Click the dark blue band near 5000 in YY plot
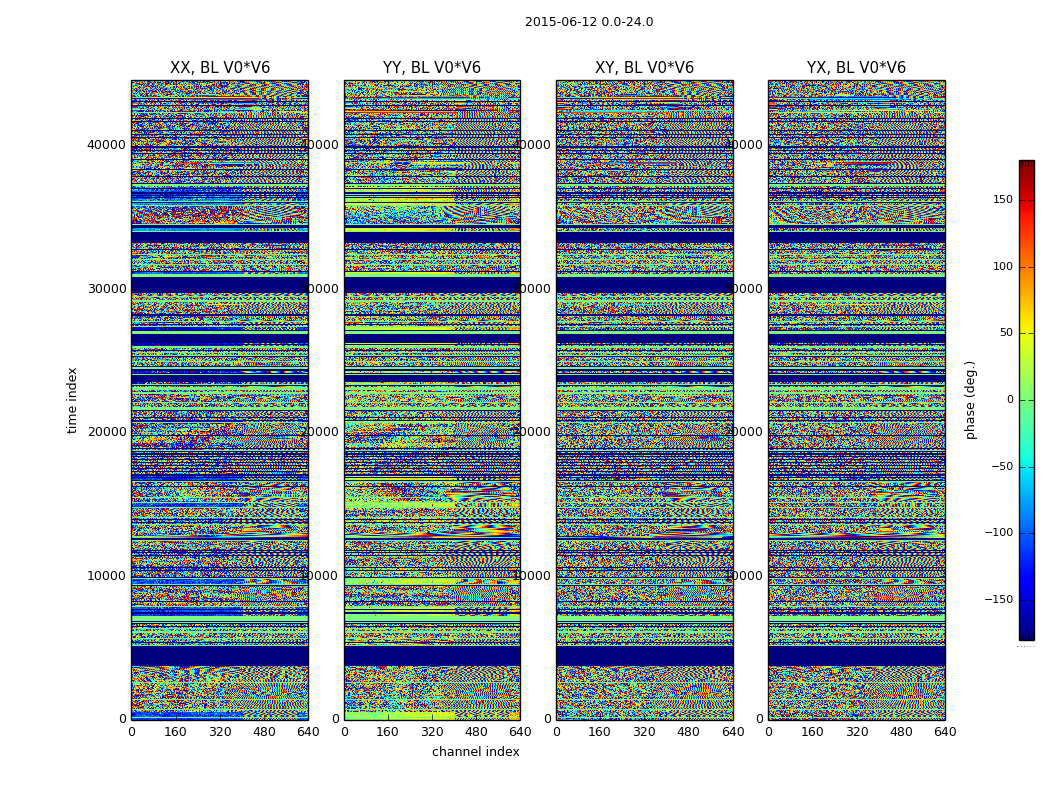The width and height of the screenshot is (1050, 800). [x=432, y=655]
